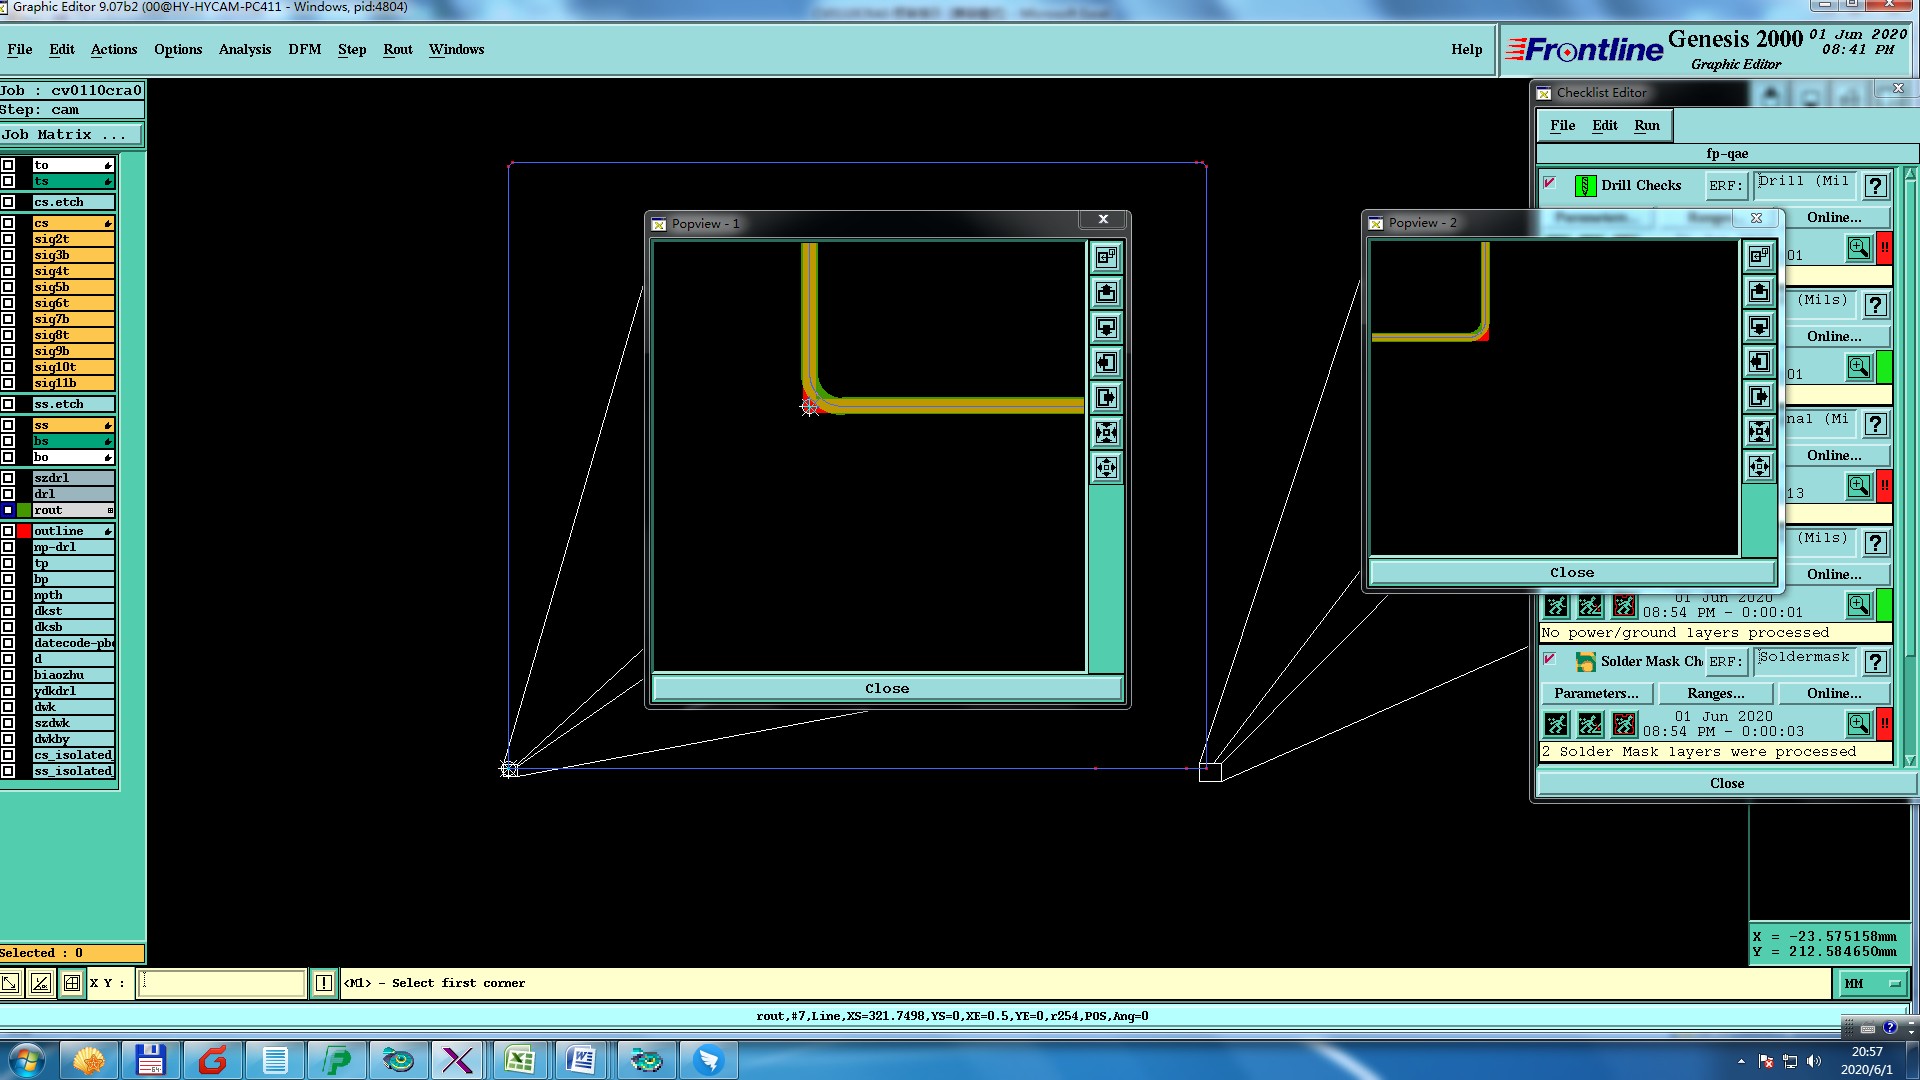1920x1080 pixels.
Task: Toggle the Solder Mask Checks checkbox
Action: [x=1549, y=659]
